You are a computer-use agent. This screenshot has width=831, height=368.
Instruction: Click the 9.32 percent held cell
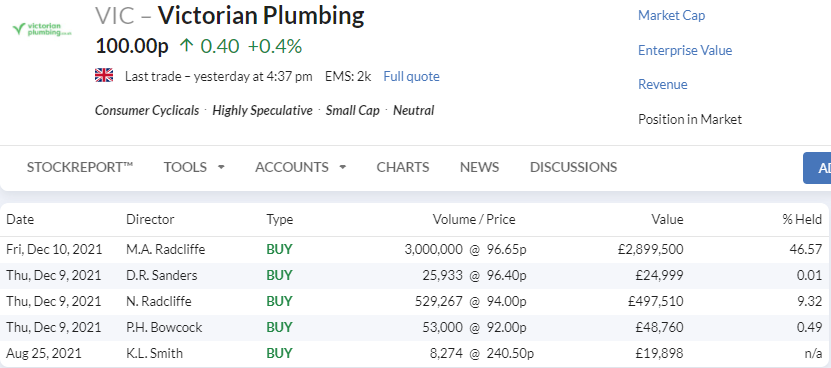click(809, 301)
